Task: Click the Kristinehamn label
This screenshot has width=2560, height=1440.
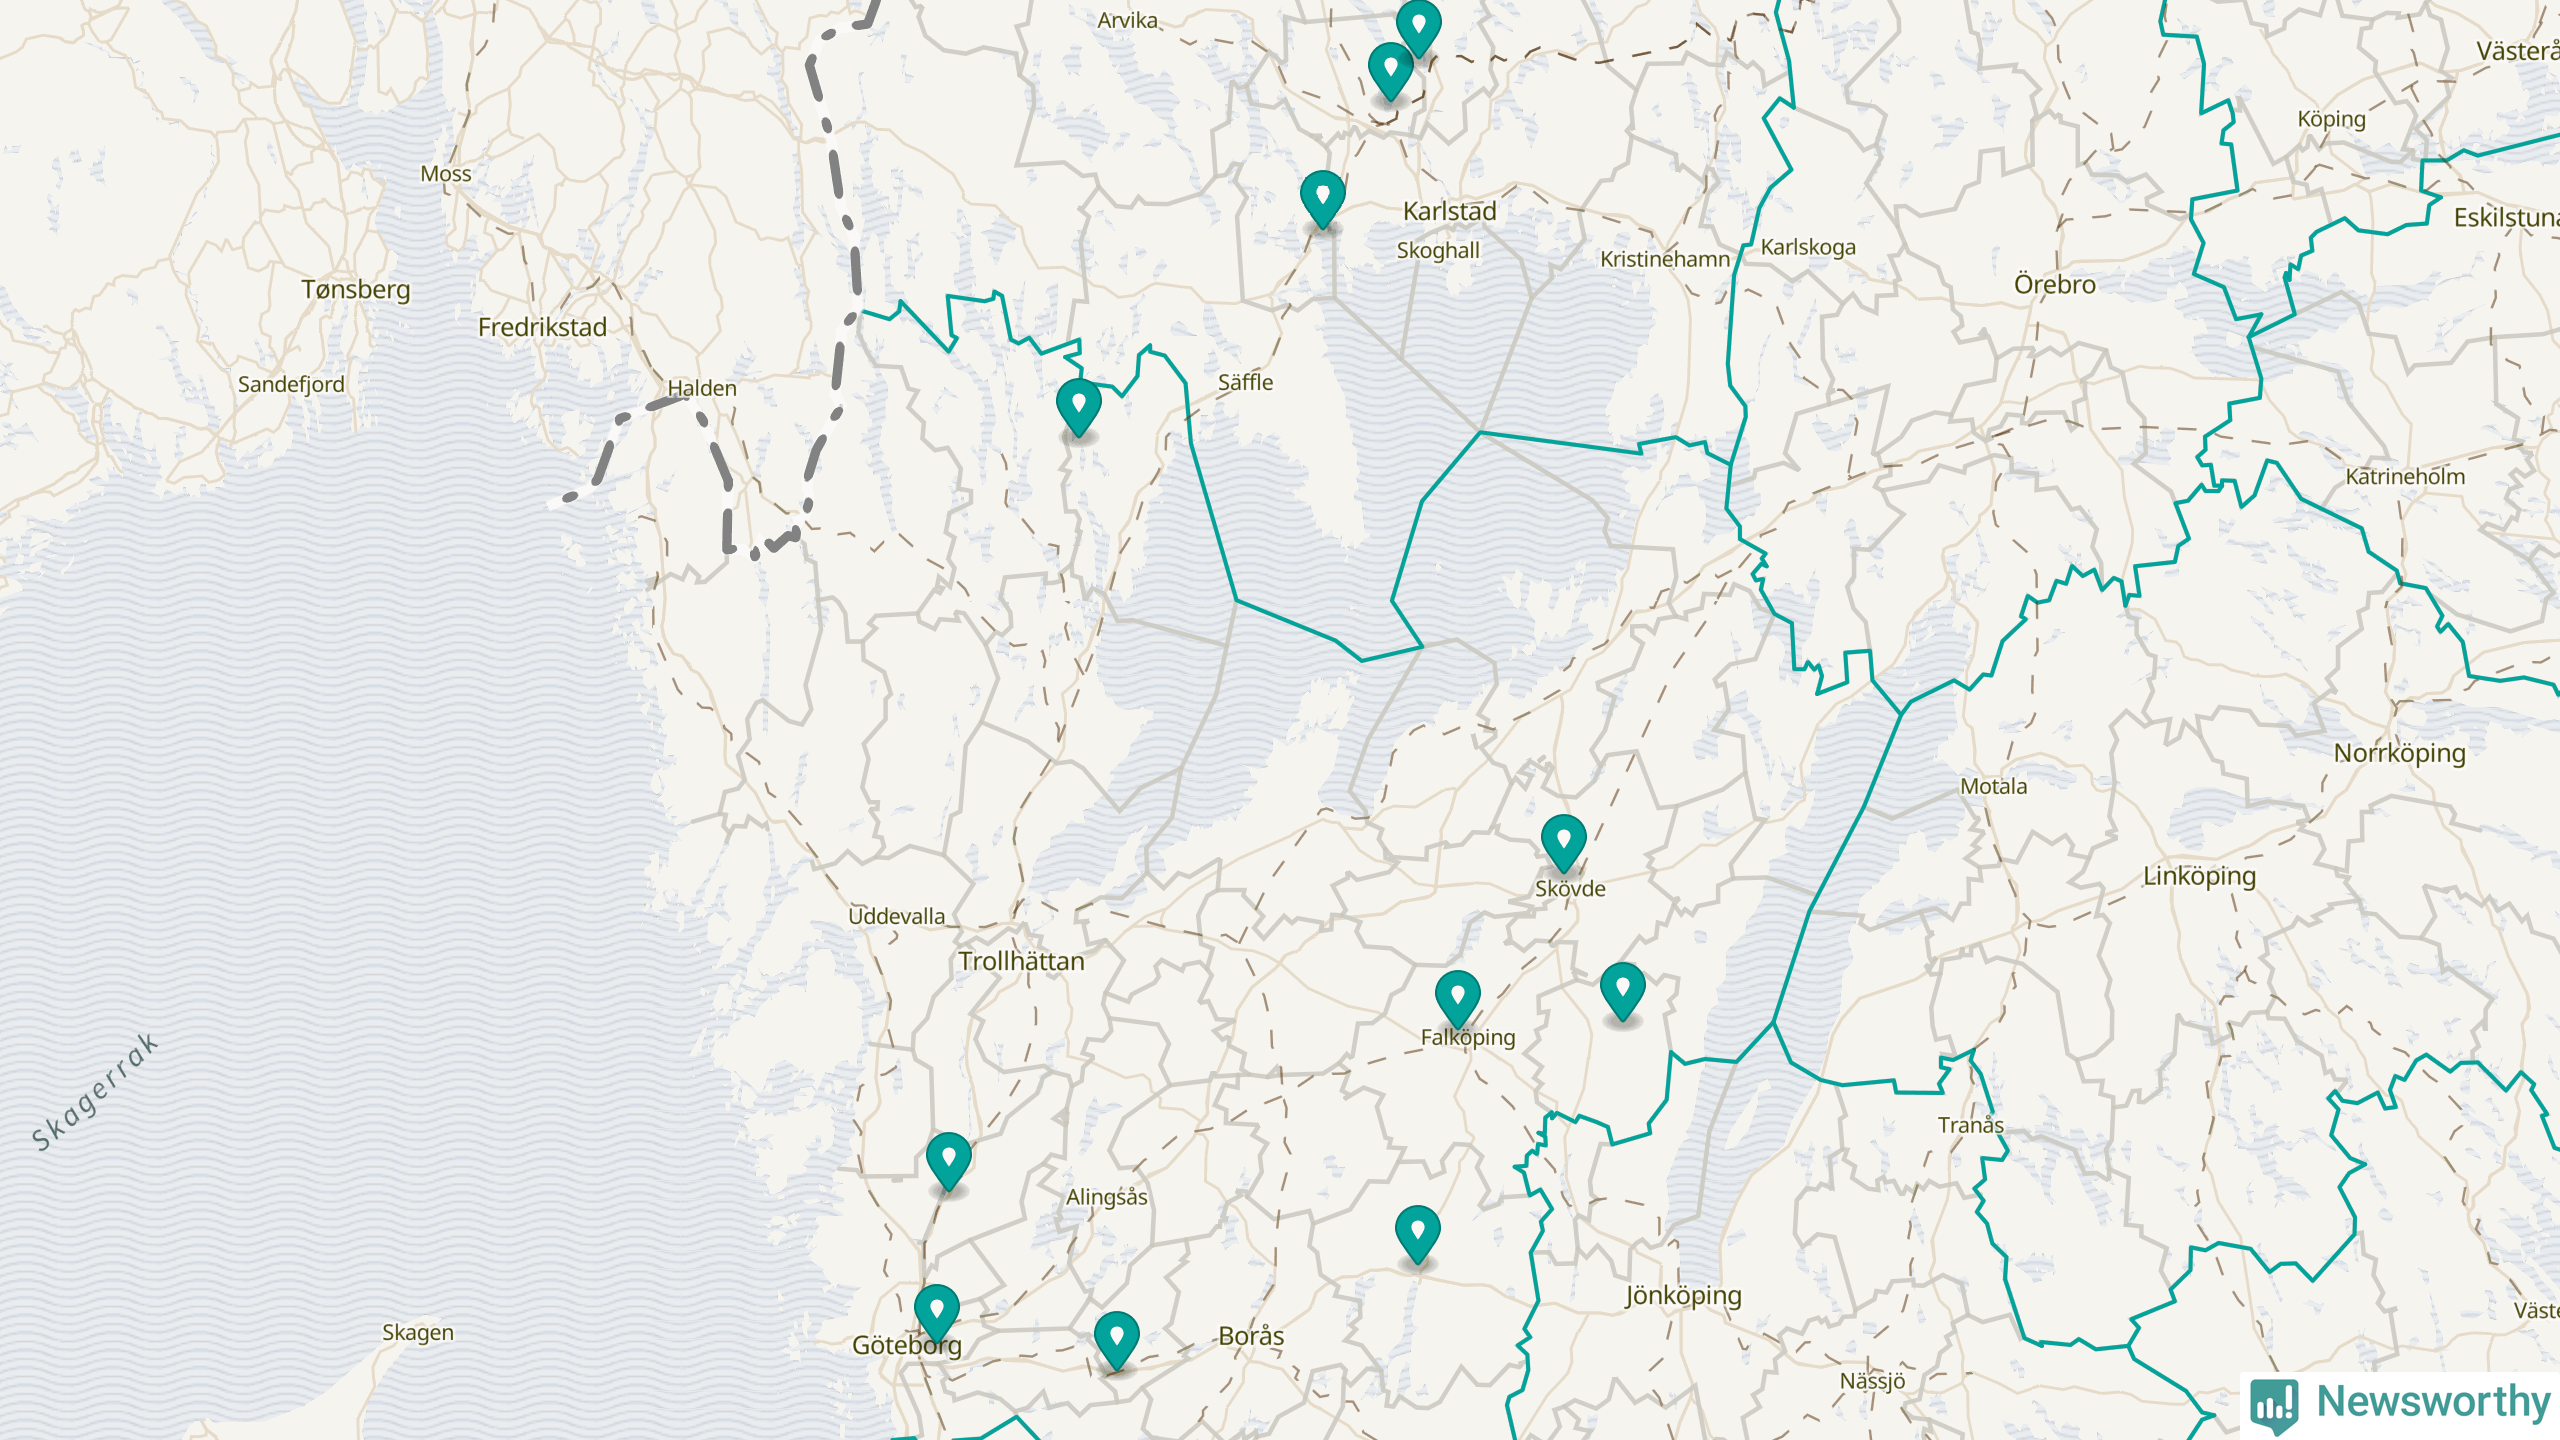Action: pyautogui.click(x=1664, y=259)
